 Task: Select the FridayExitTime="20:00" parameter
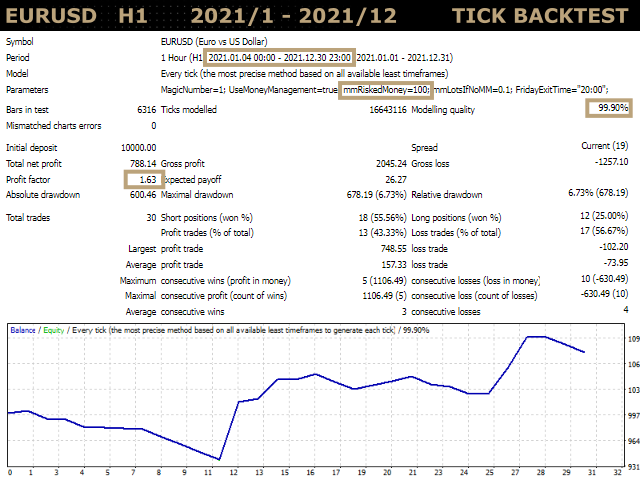tap(561, 90)
